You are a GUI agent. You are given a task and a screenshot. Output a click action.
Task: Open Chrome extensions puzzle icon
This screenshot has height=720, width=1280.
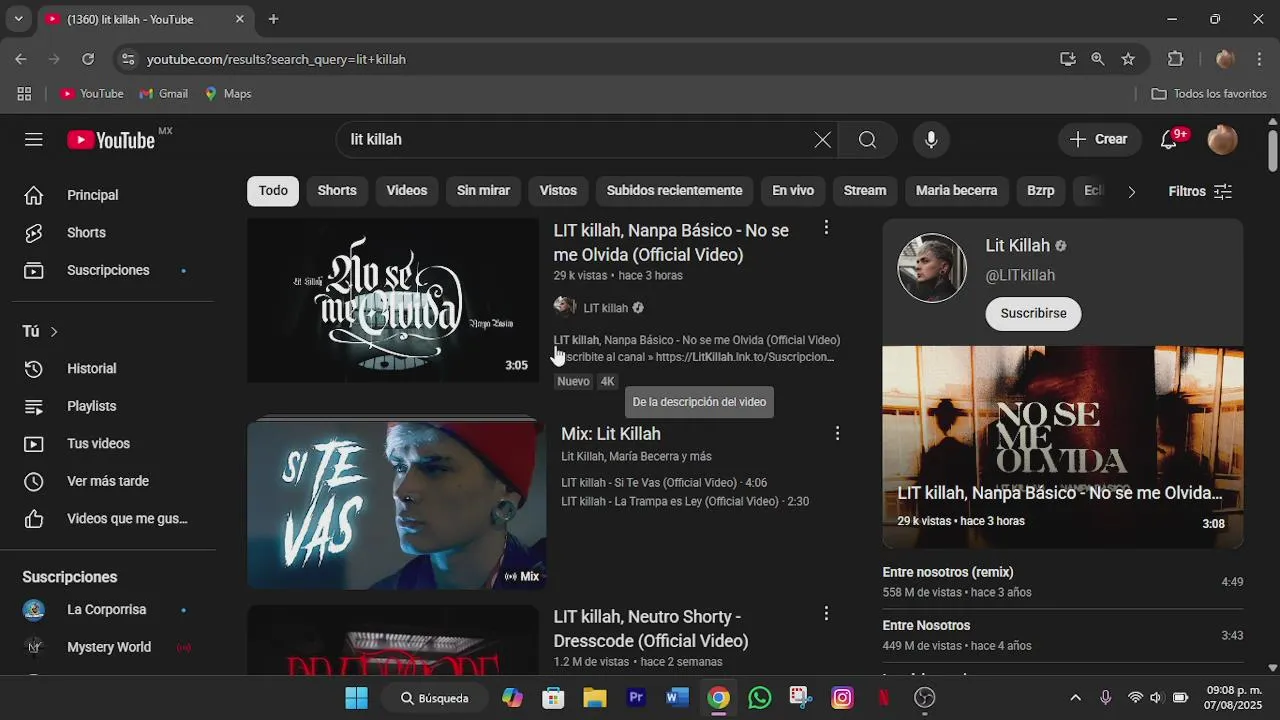coord(1176,59)
